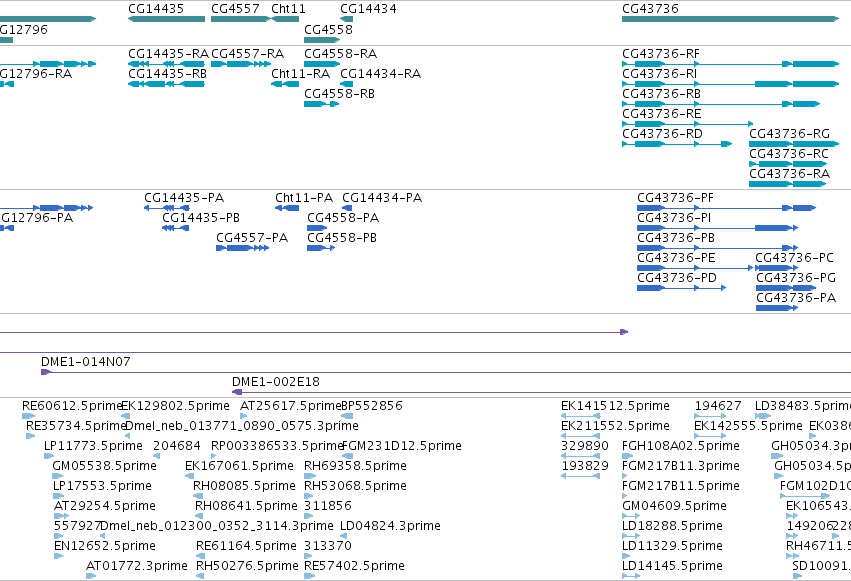Select BAC clone DME1-002E18
Image resolution: width=851 pixels, height=581 pixels.
pos(276,382)
